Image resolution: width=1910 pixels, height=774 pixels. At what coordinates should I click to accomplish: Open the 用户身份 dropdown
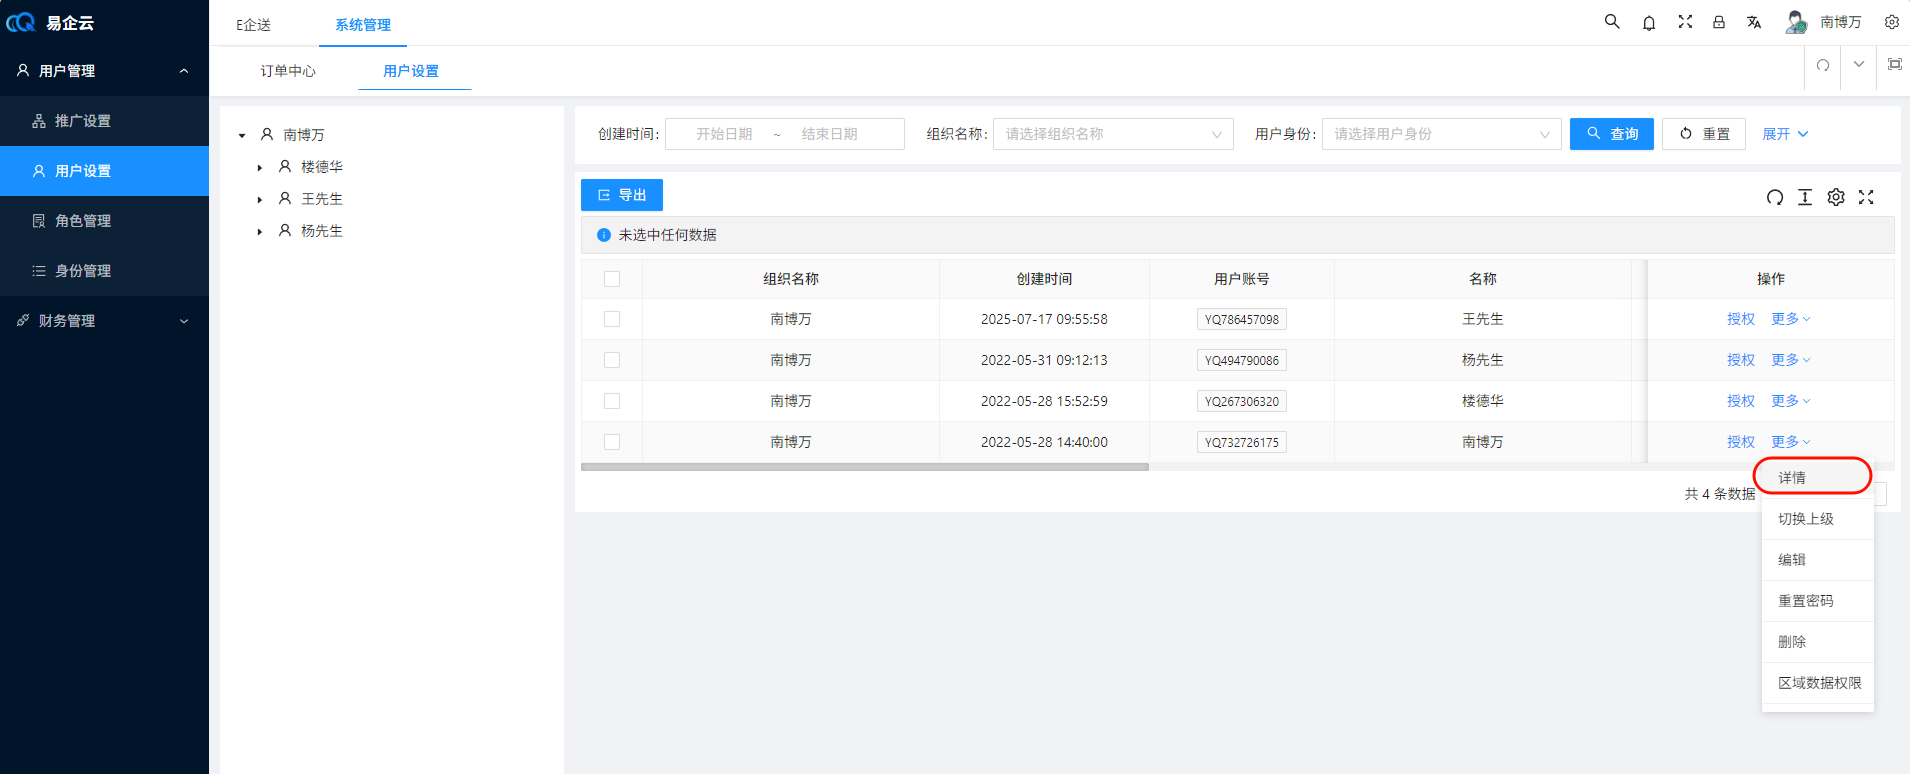[1440, 134]
